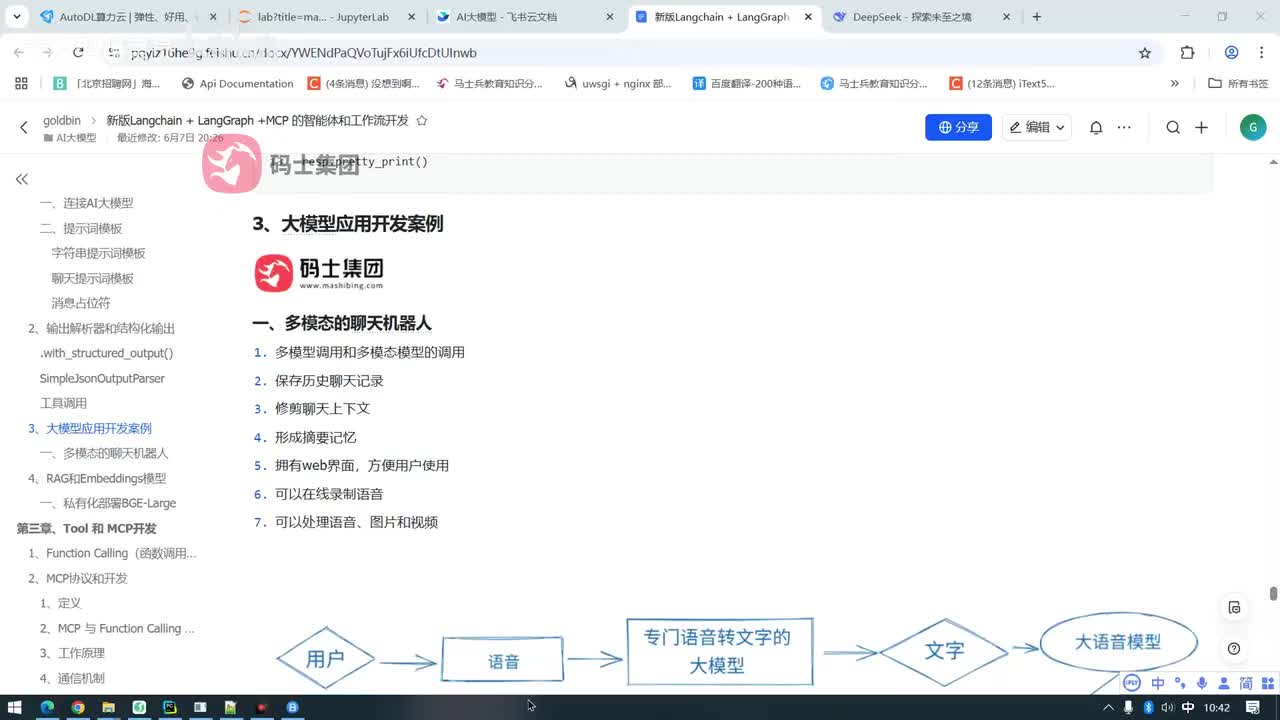1280x720 pixels.
Task: Jump to .with_structured_output() in outline
Action: point(106,353)
